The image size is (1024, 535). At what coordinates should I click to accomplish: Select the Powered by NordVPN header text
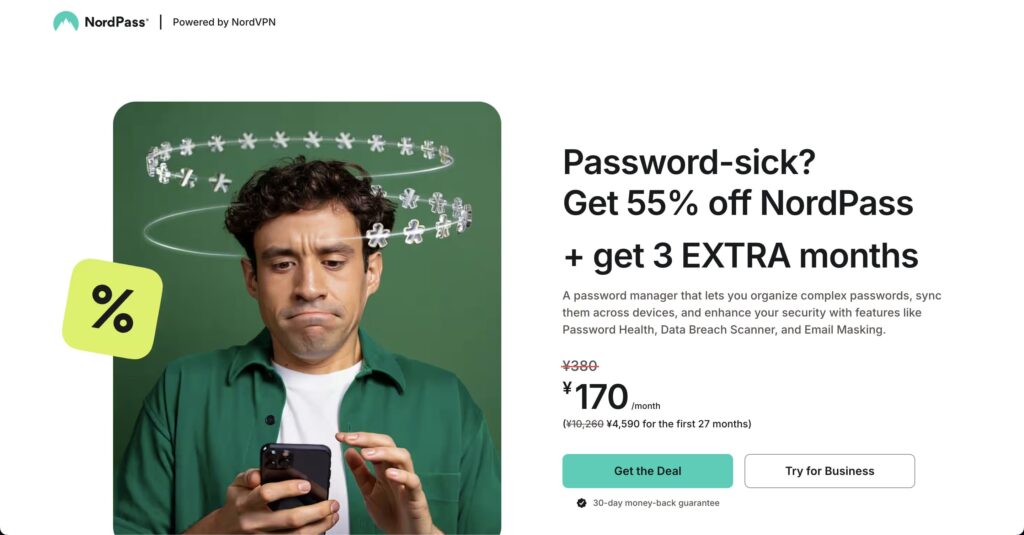tap(224, 22)
